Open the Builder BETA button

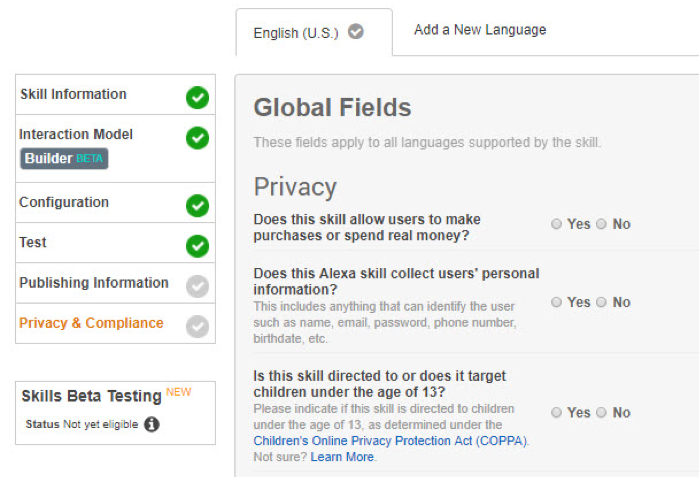[63, 158]
